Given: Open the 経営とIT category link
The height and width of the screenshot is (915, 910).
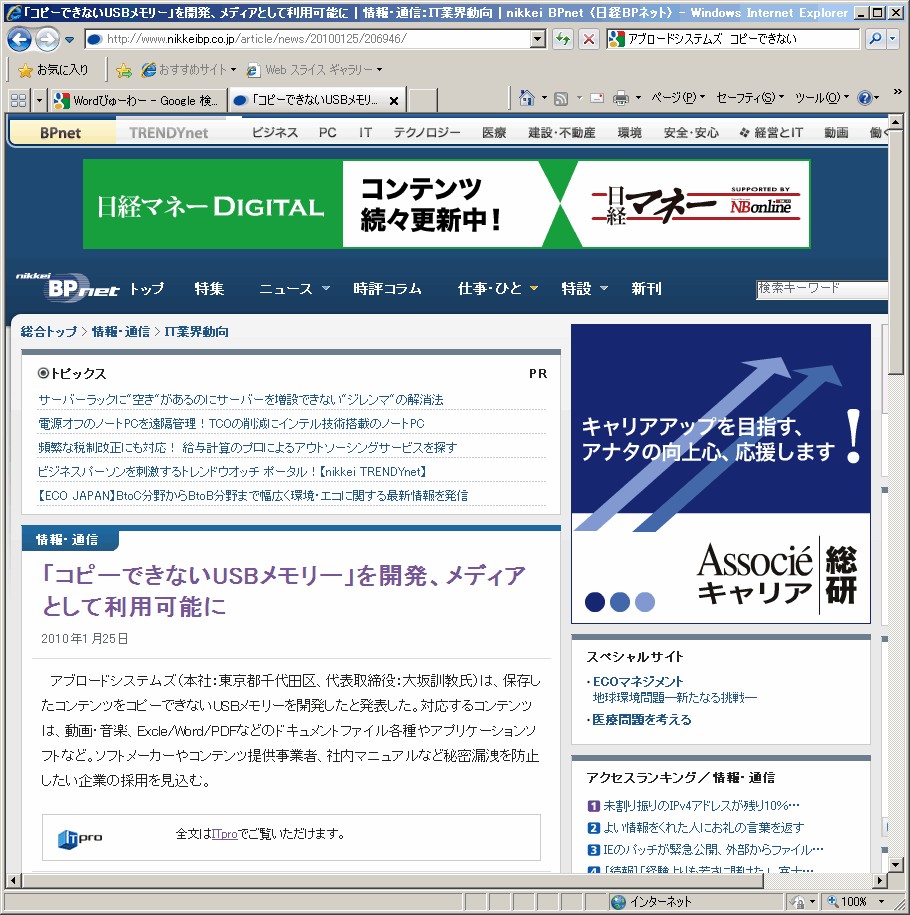Looking at the screenshot, I should point(771,132).
